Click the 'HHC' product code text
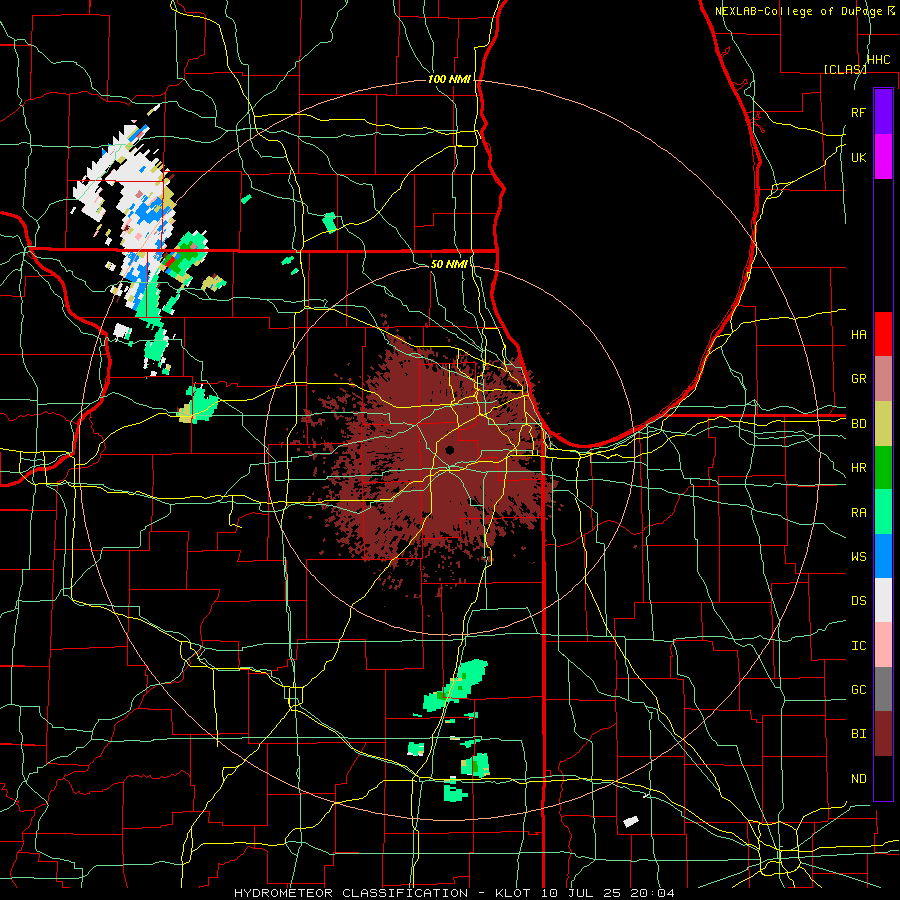This screenshot has height=900, width=900. click(878, 60)
